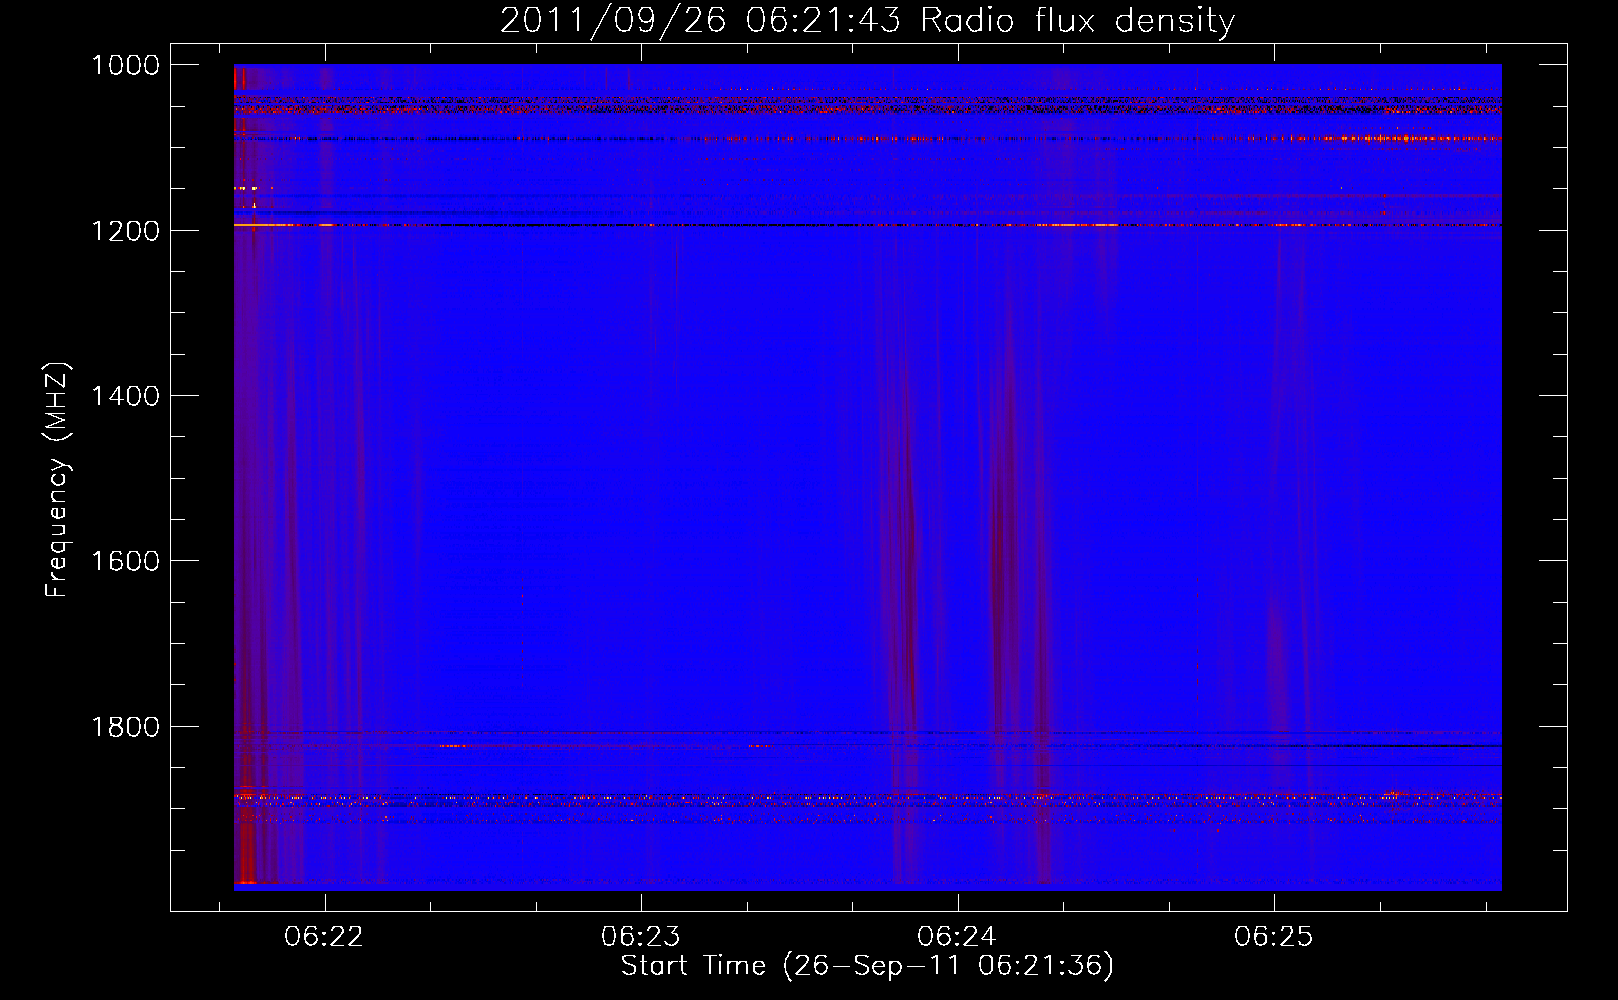Click the 06:22 time tick label
Image resolution: width=1618 pixels, height=1000 pixels.
click(x=324, y=937)
